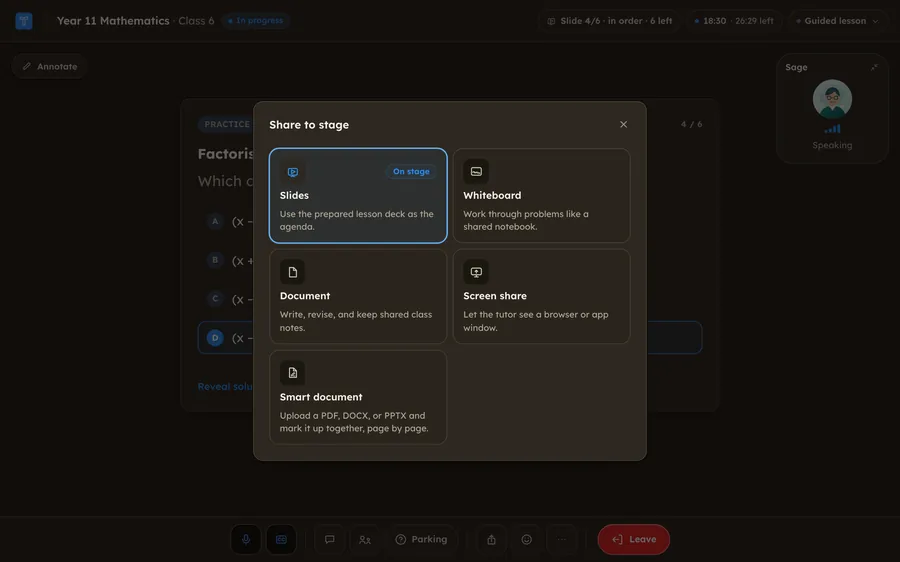Click the app logo in the header
Image resolution: width=900 pixels, height=562 pixels.
(24, 21)
